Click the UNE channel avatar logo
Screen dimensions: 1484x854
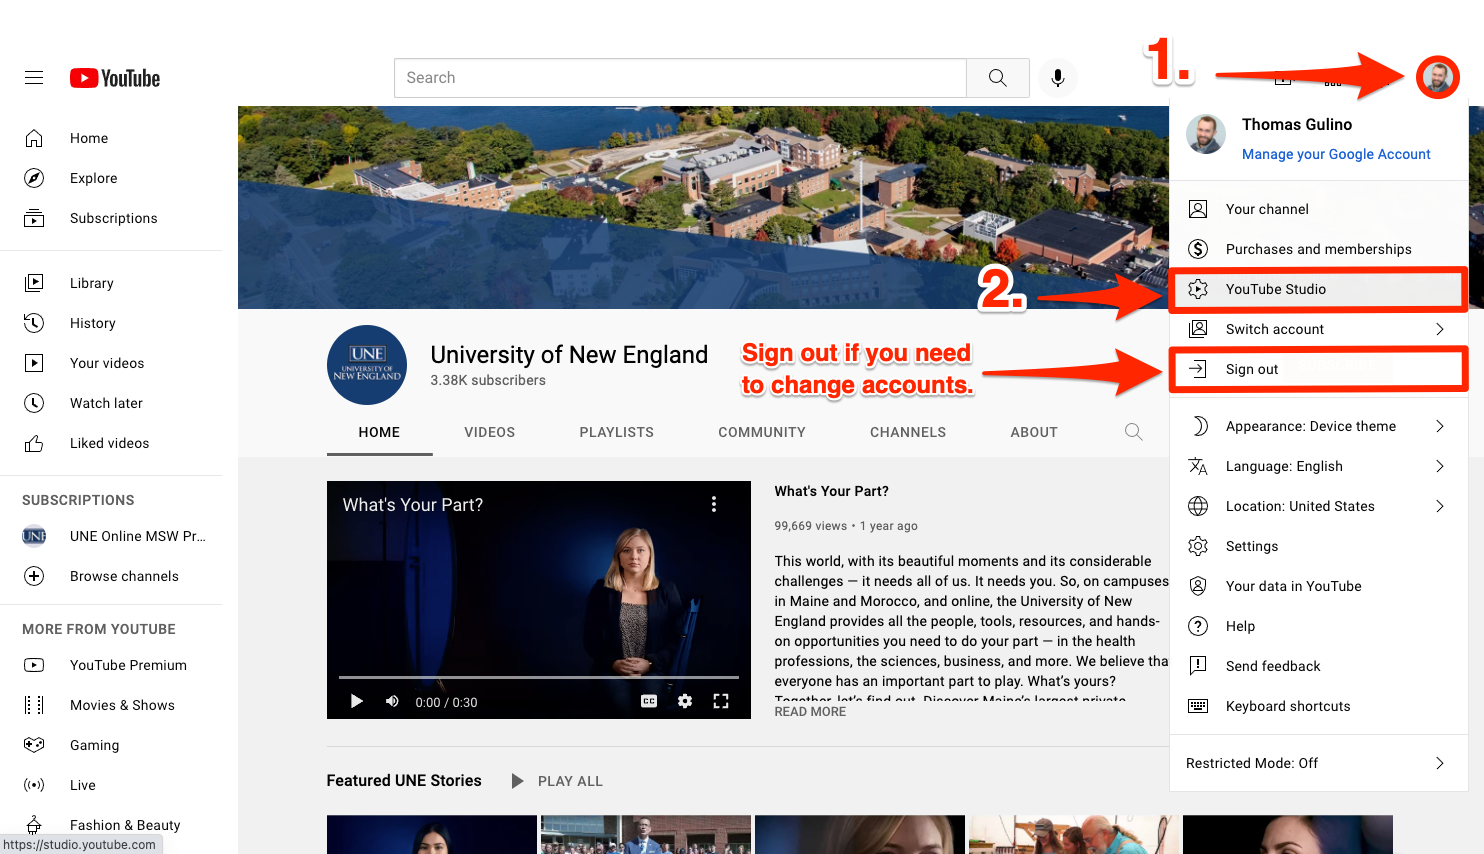(x=367, y=365)
